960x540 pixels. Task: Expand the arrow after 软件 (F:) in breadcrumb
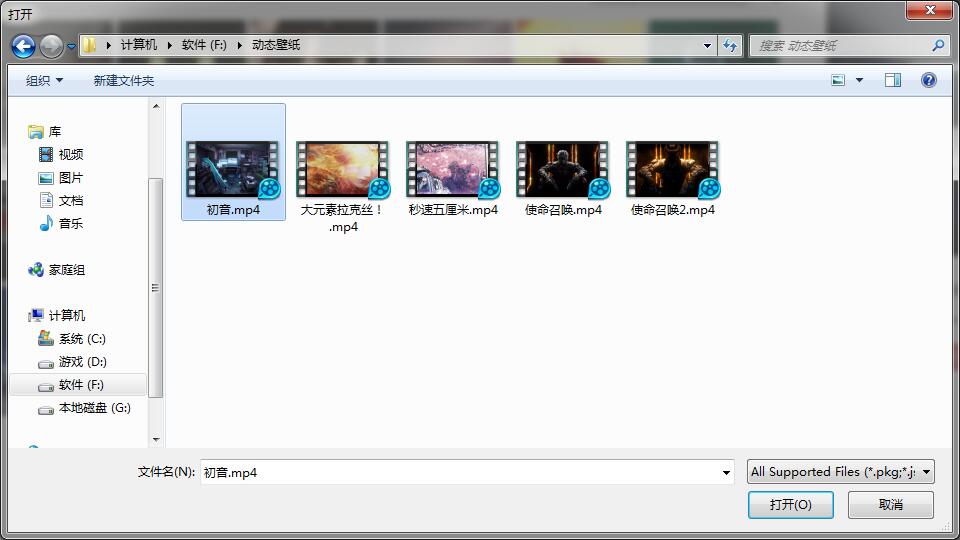tap(239, 45)
